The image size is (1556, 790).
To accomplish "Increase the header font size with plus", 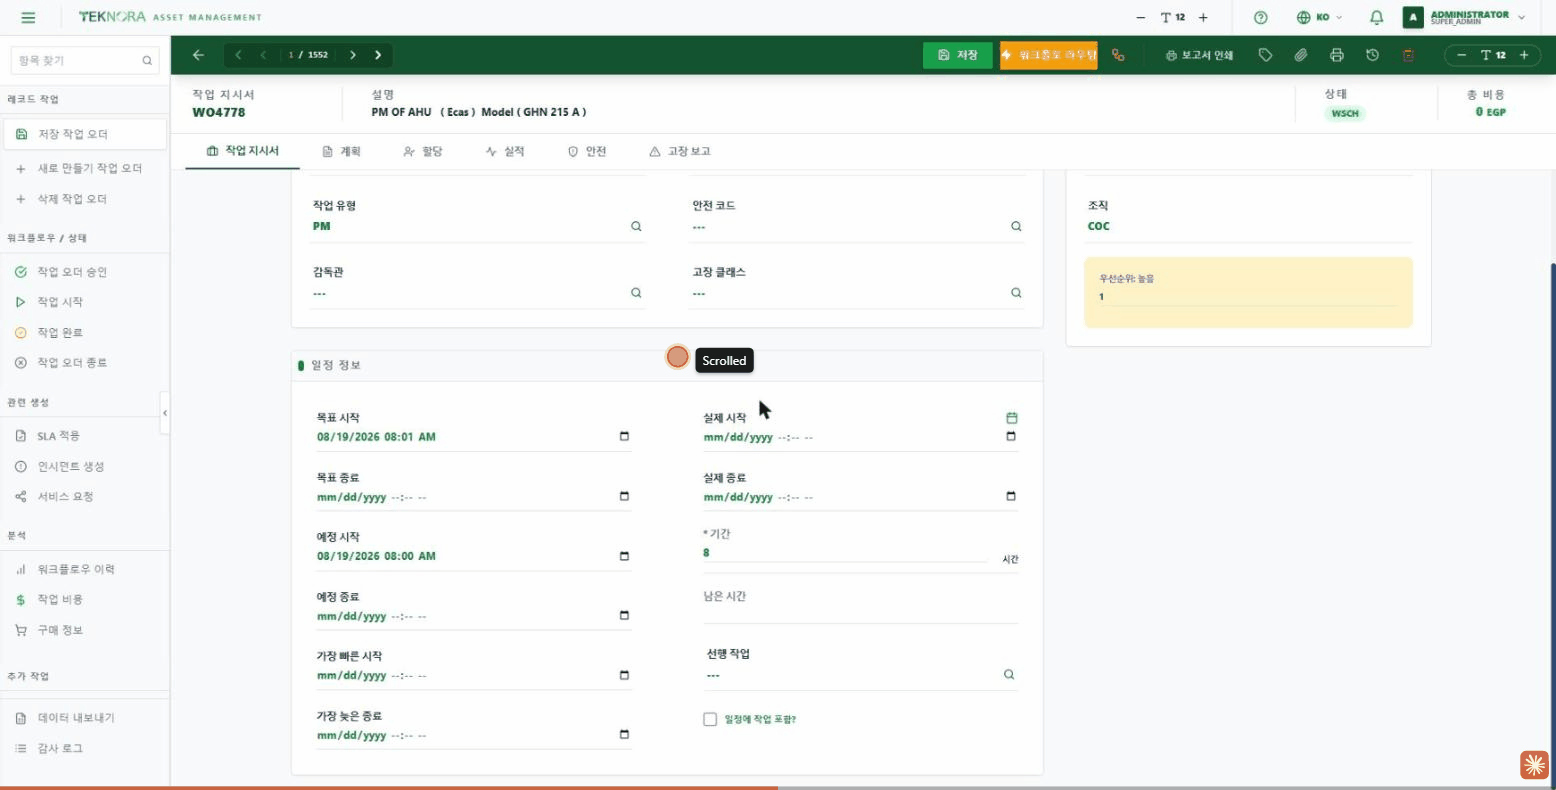I will pos(1203,17).
